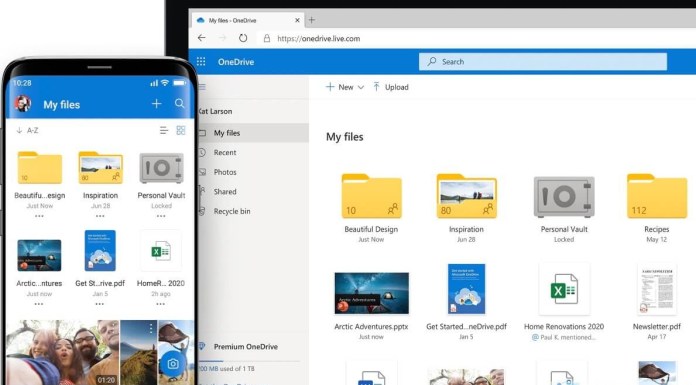Open more options under HomeR... 2020 on phone

coord(160,304)
